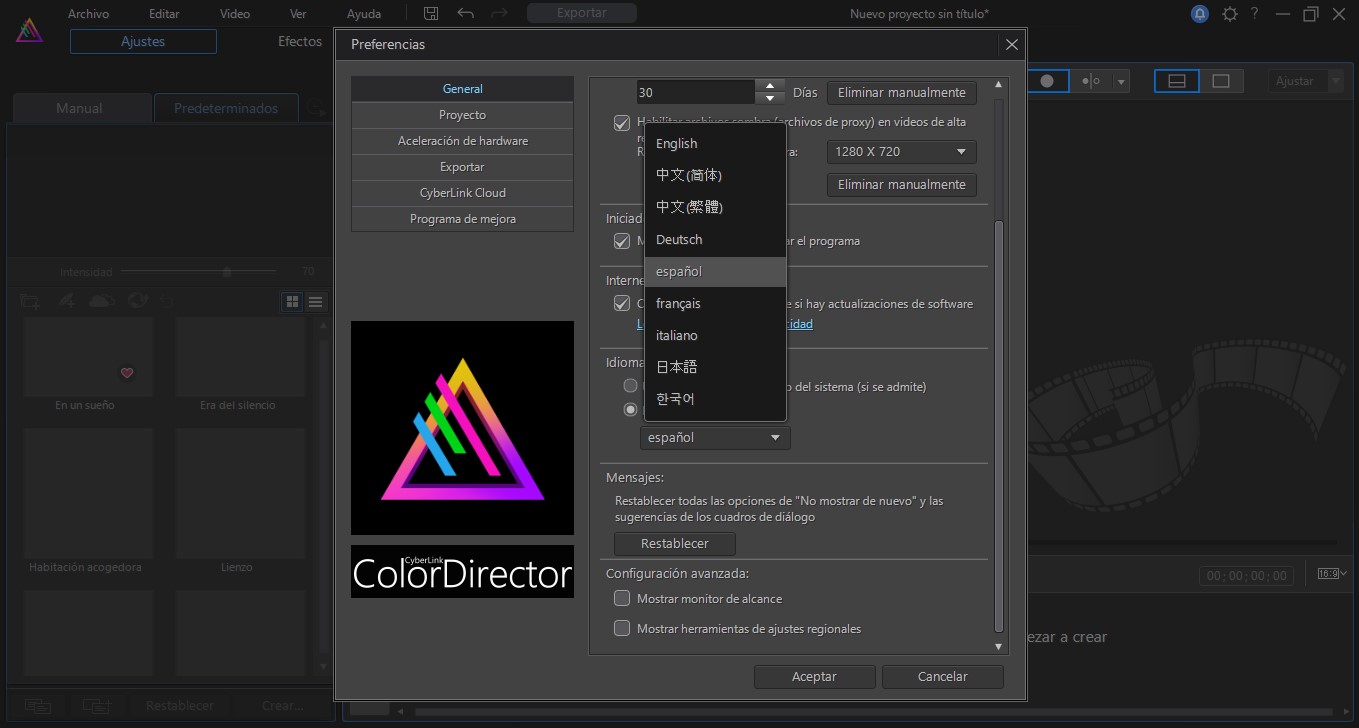Enable Mostrar herramientas de ajustes regionales
The image size is (1359, 728).
622,628
